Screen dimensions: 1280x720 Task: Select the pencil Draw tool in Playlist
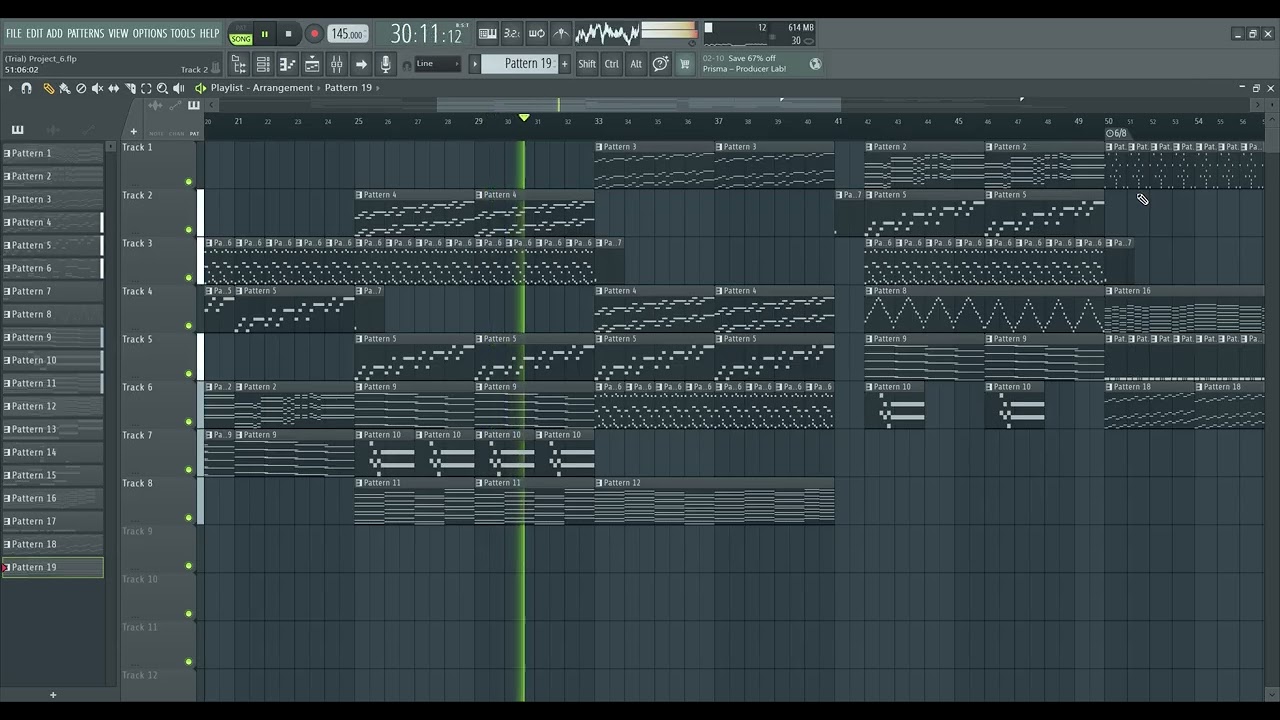48,88
